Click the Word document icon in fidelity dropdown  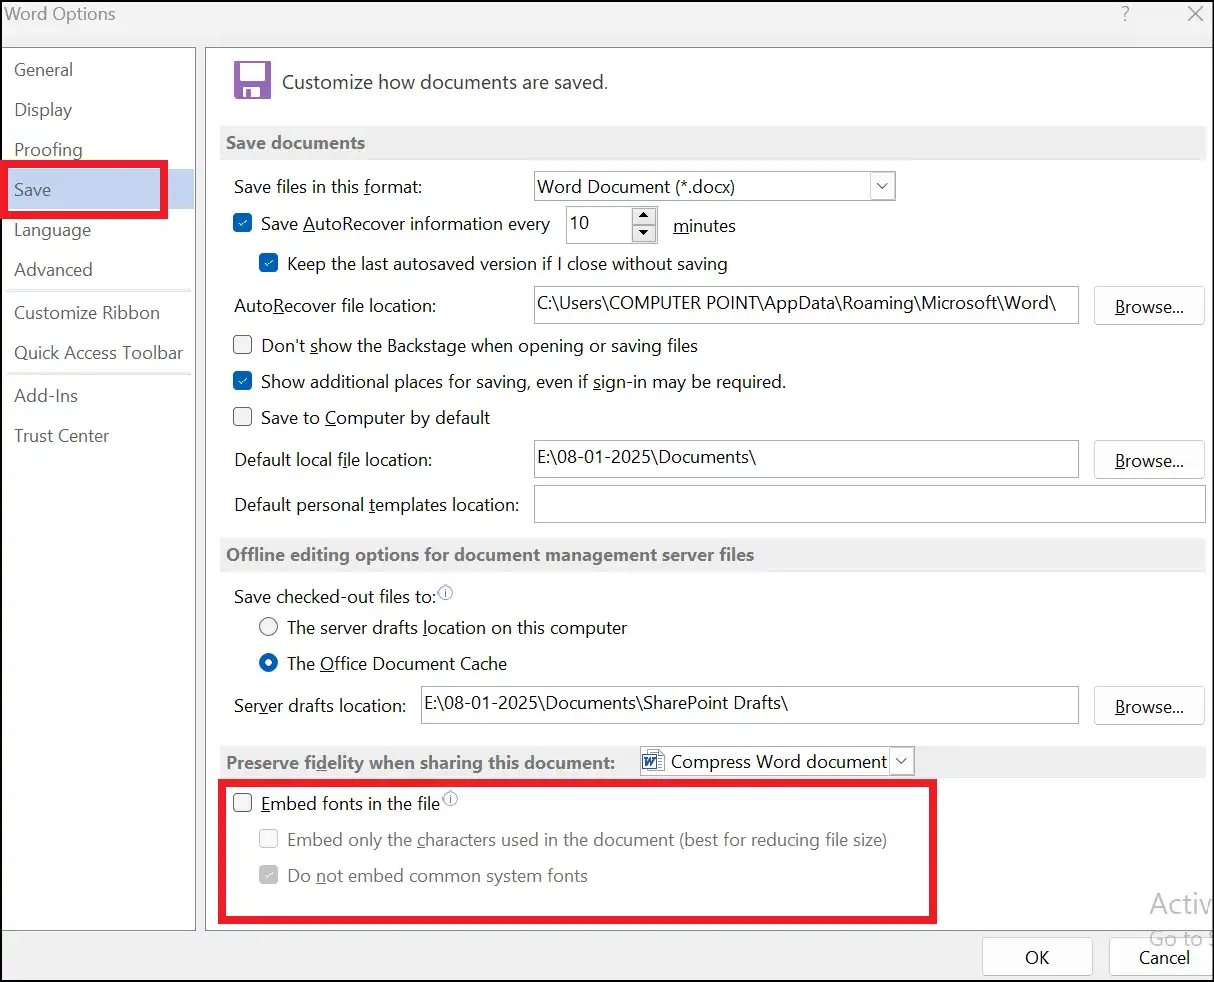[653, 762]
